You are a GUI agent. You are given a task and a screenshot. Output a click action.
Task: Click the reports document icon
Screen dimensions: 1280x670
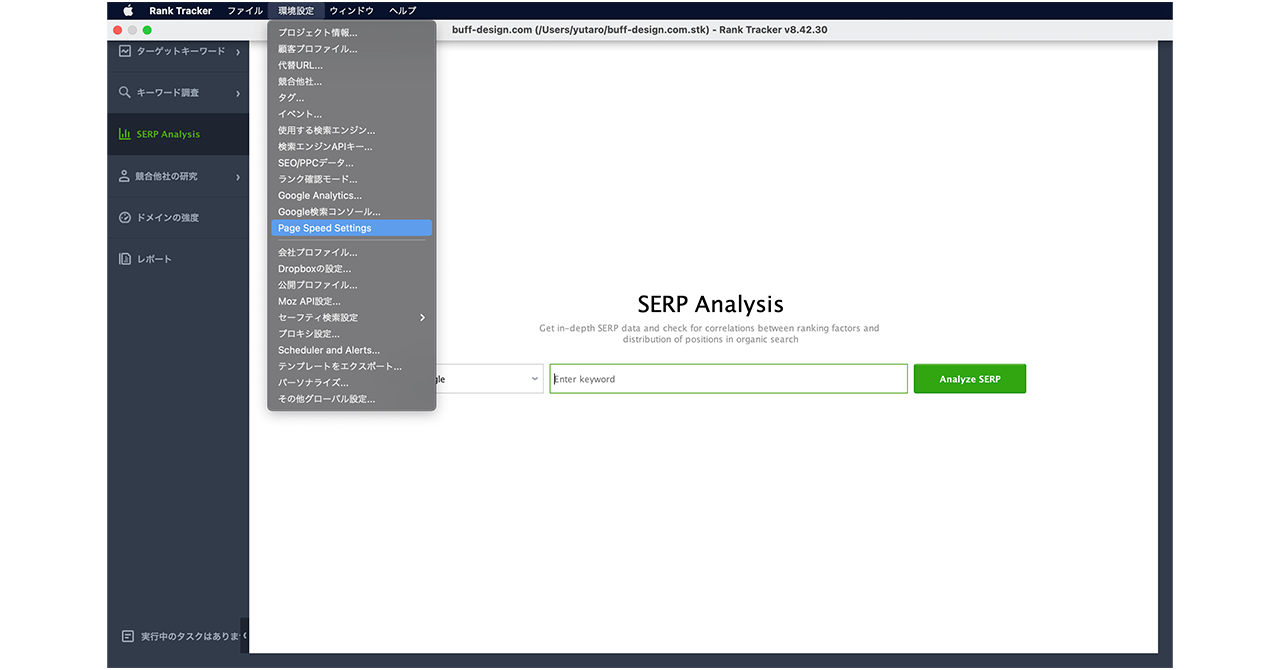125,259
